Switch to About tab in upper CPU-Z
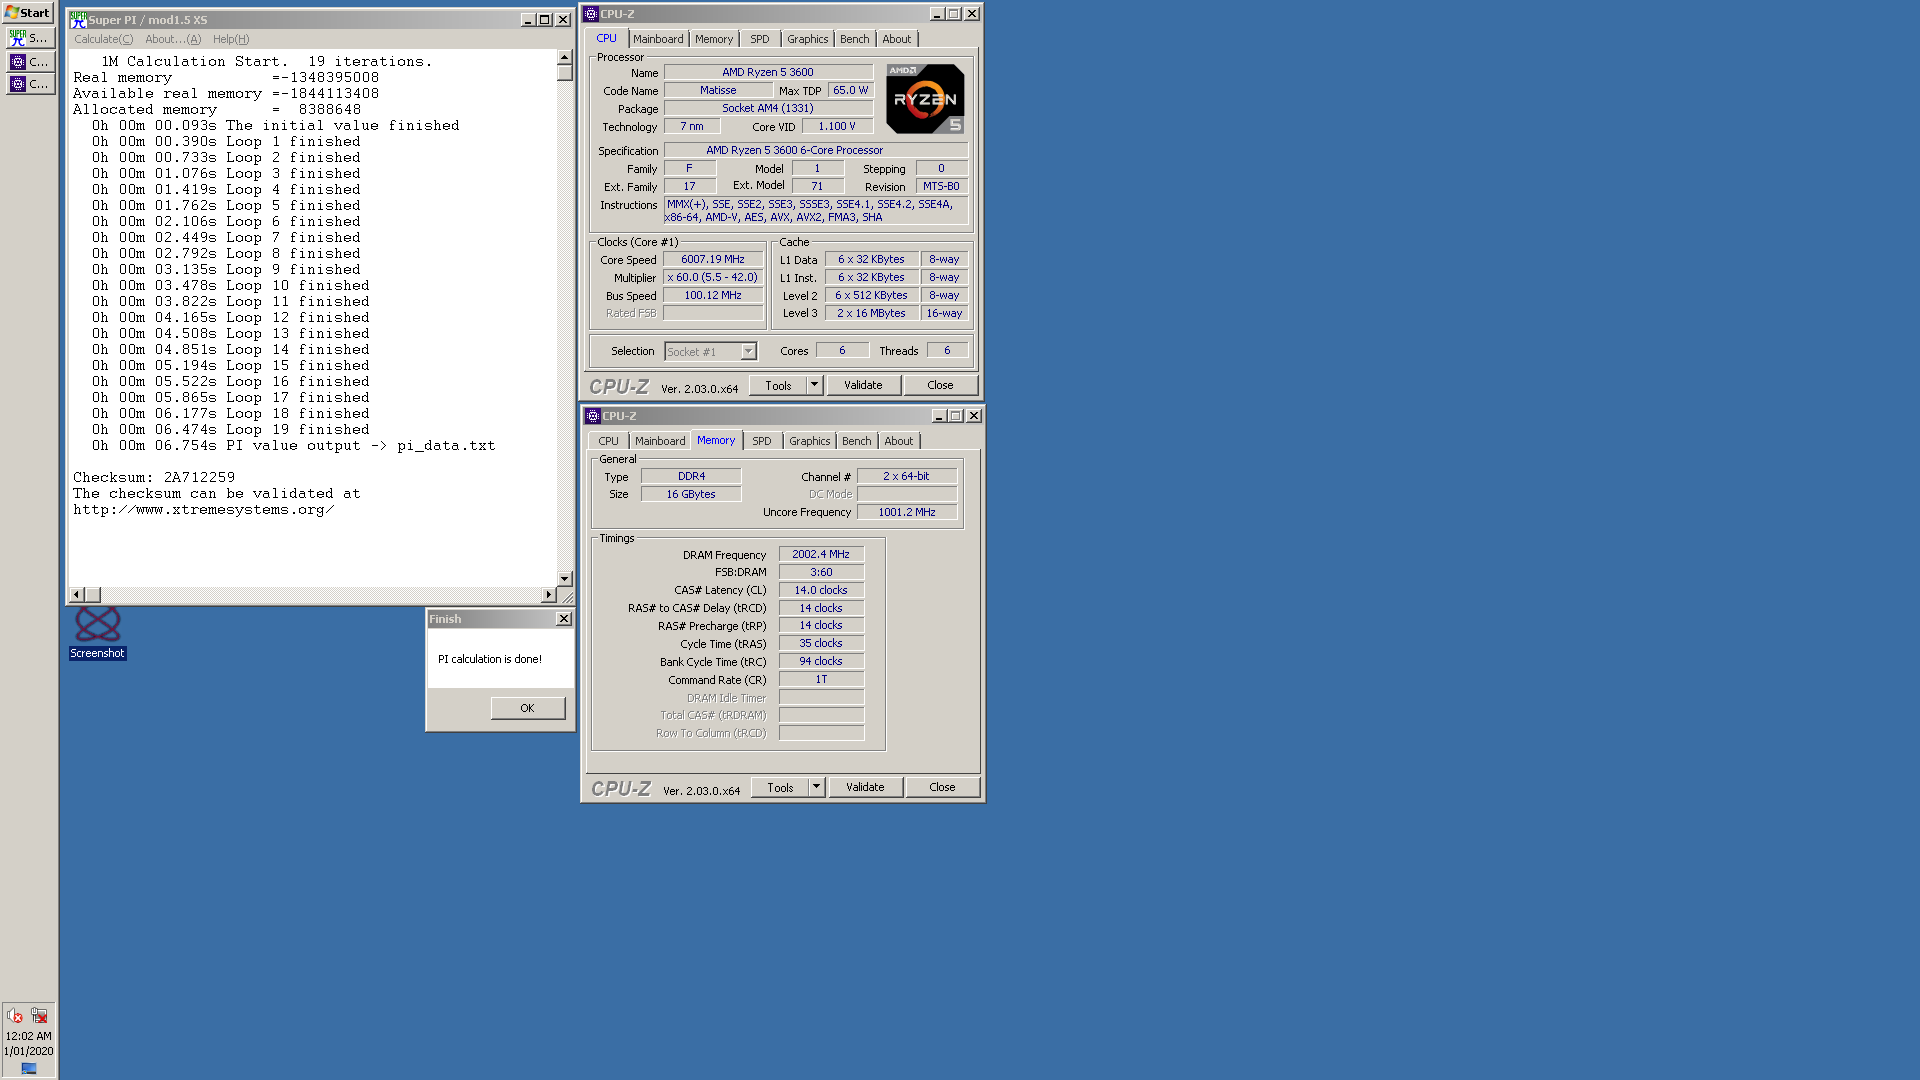1920x1080 pixels. (x=897, y=39)
